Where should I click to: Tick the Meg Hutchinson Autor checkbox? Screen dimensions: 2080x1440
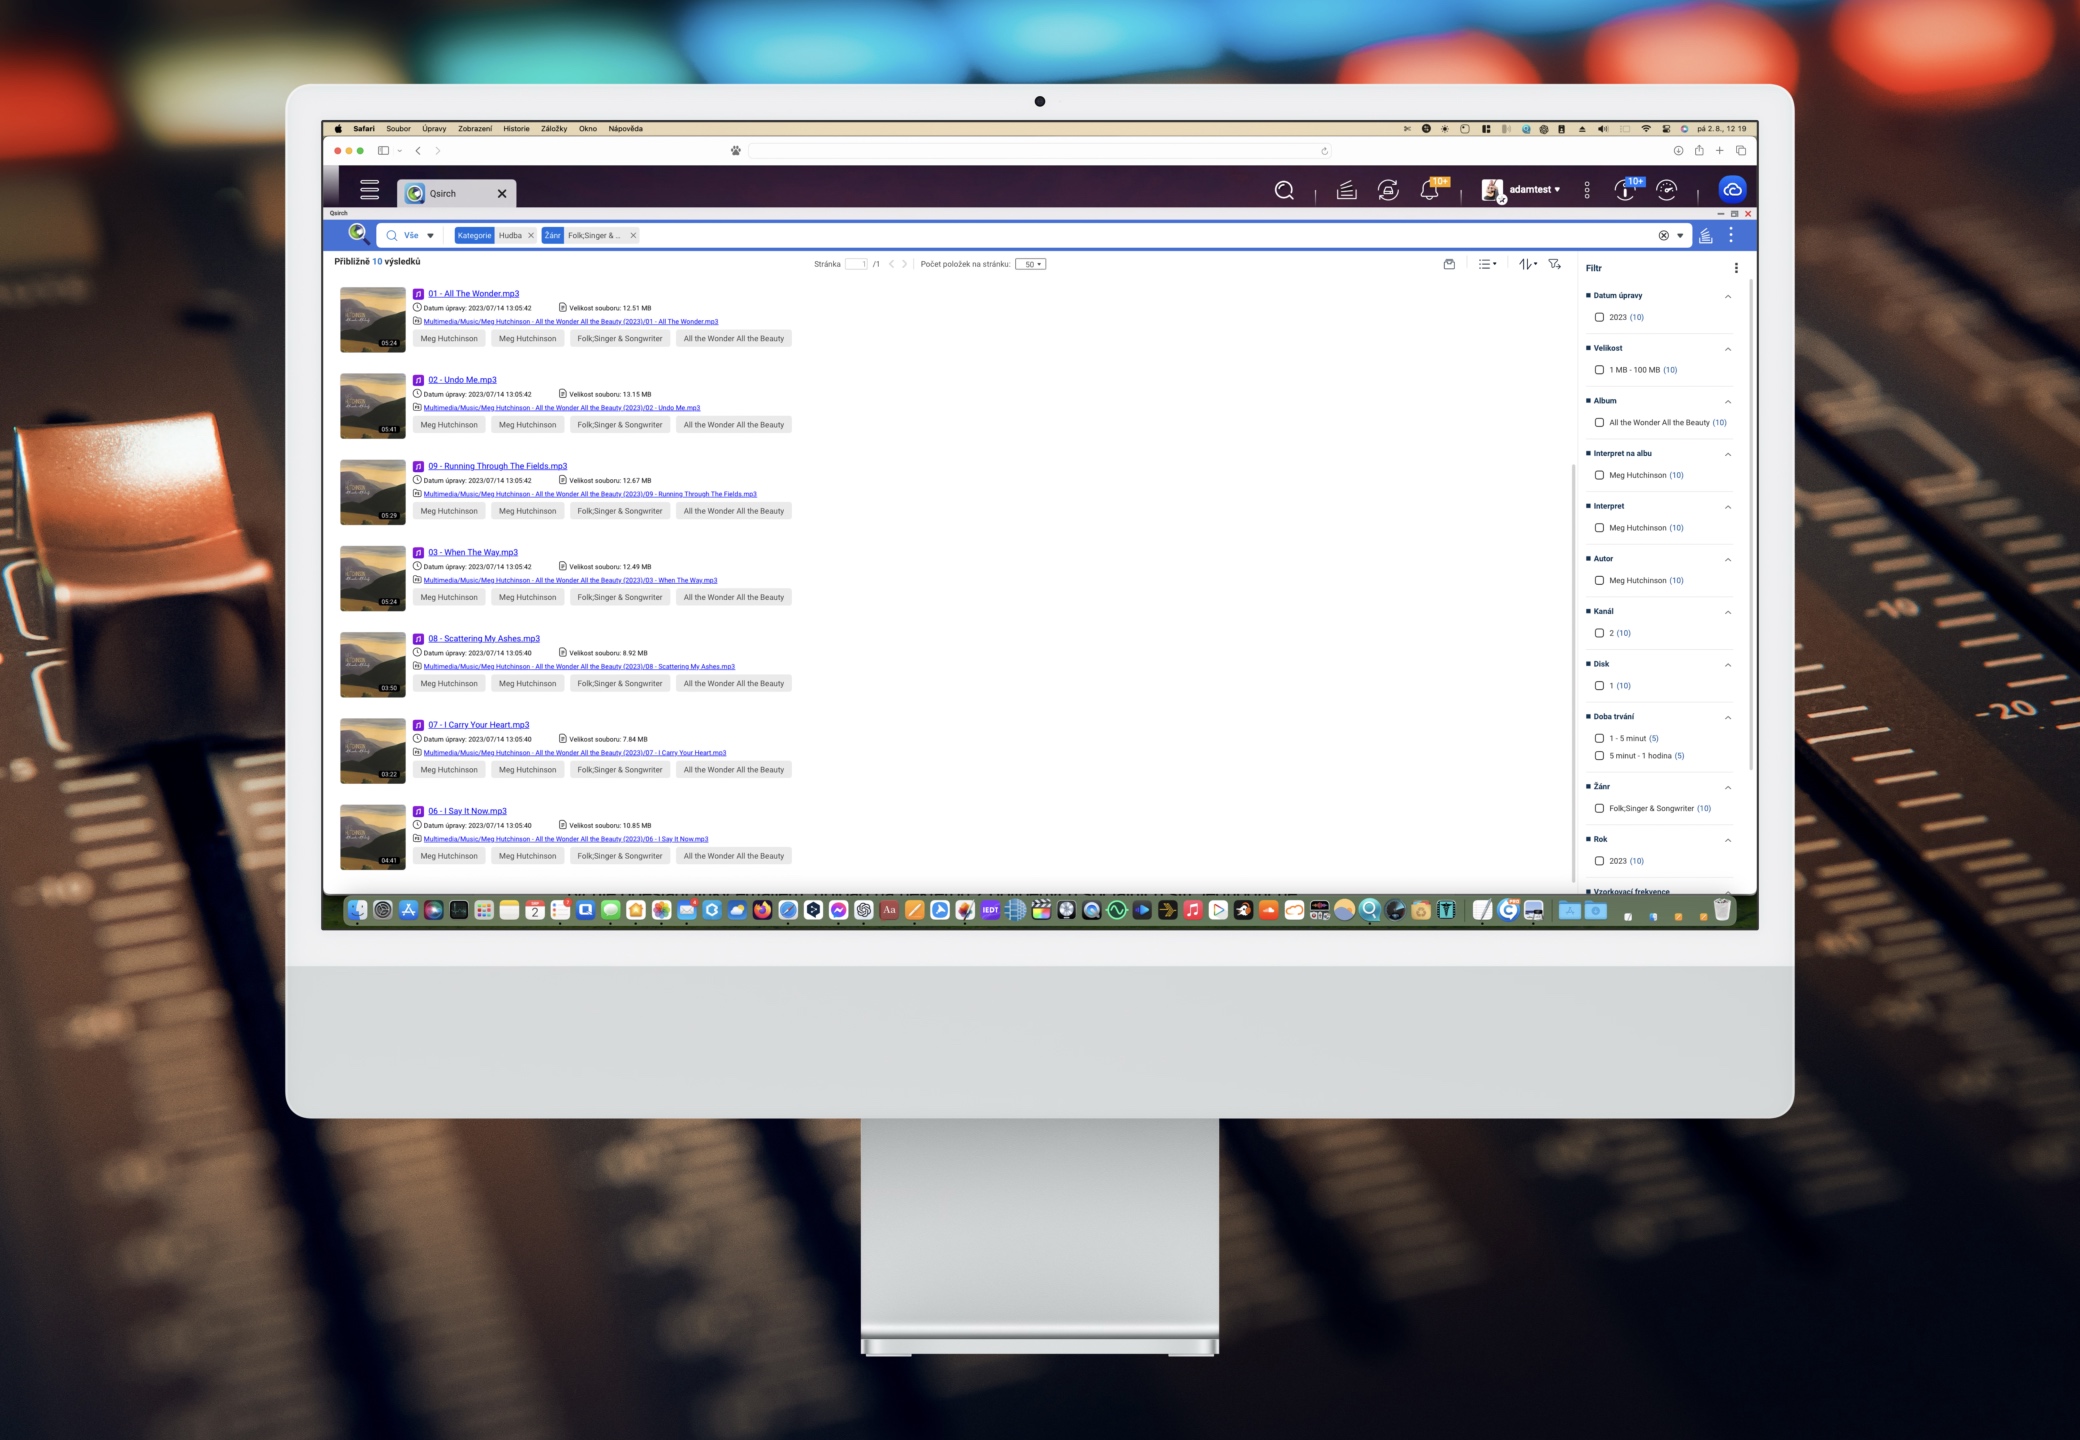click(1599, 580)
